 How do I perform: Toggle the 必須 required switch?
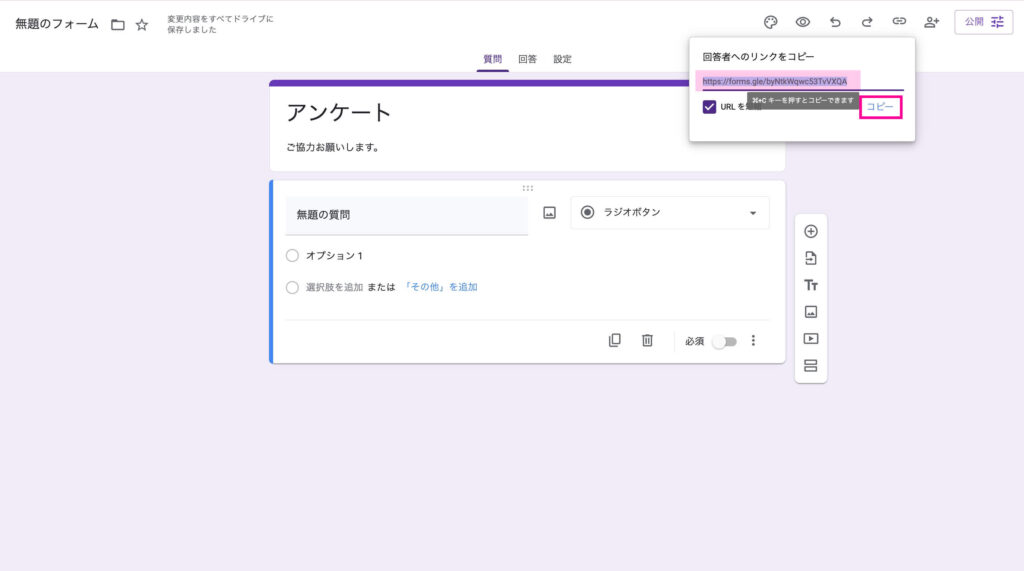click(724, 342)
